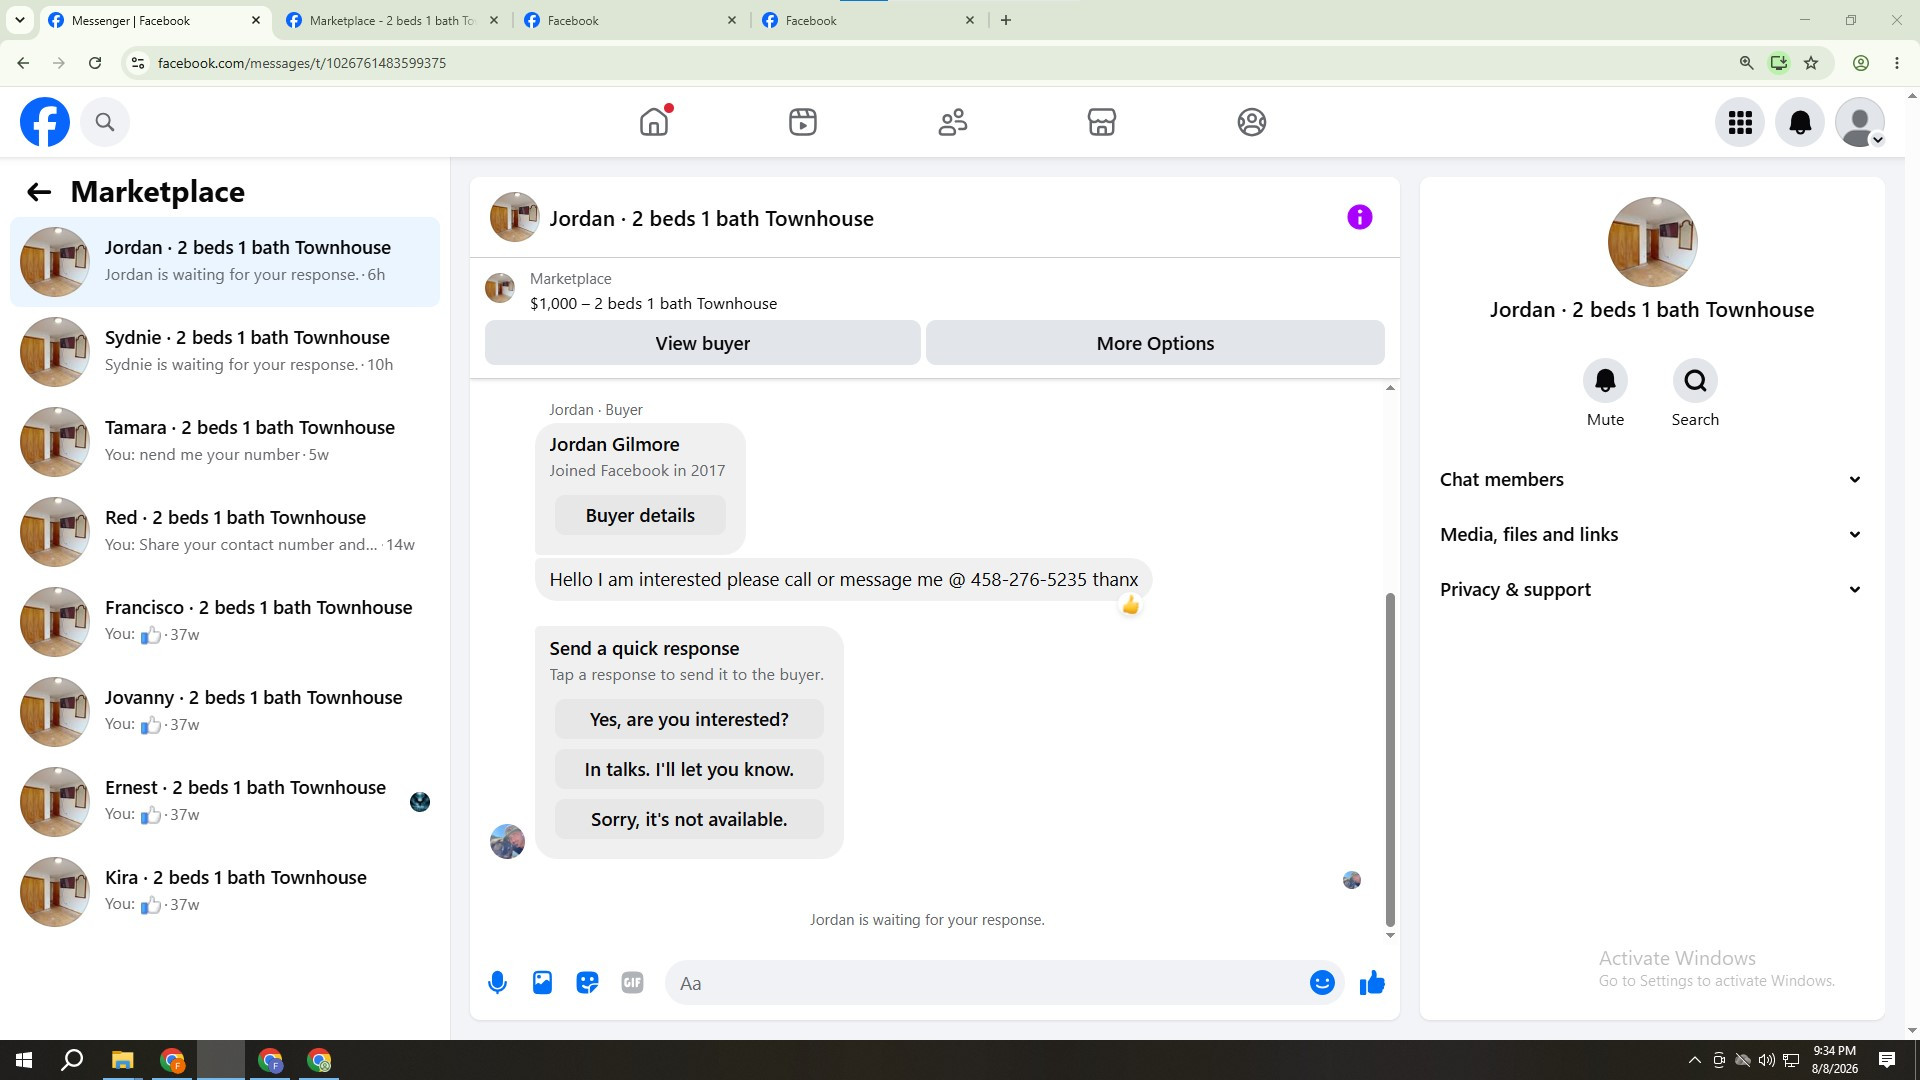Open Marketplace storefront icon in top navigation

pyautogui.click(x=1102, y=122)
